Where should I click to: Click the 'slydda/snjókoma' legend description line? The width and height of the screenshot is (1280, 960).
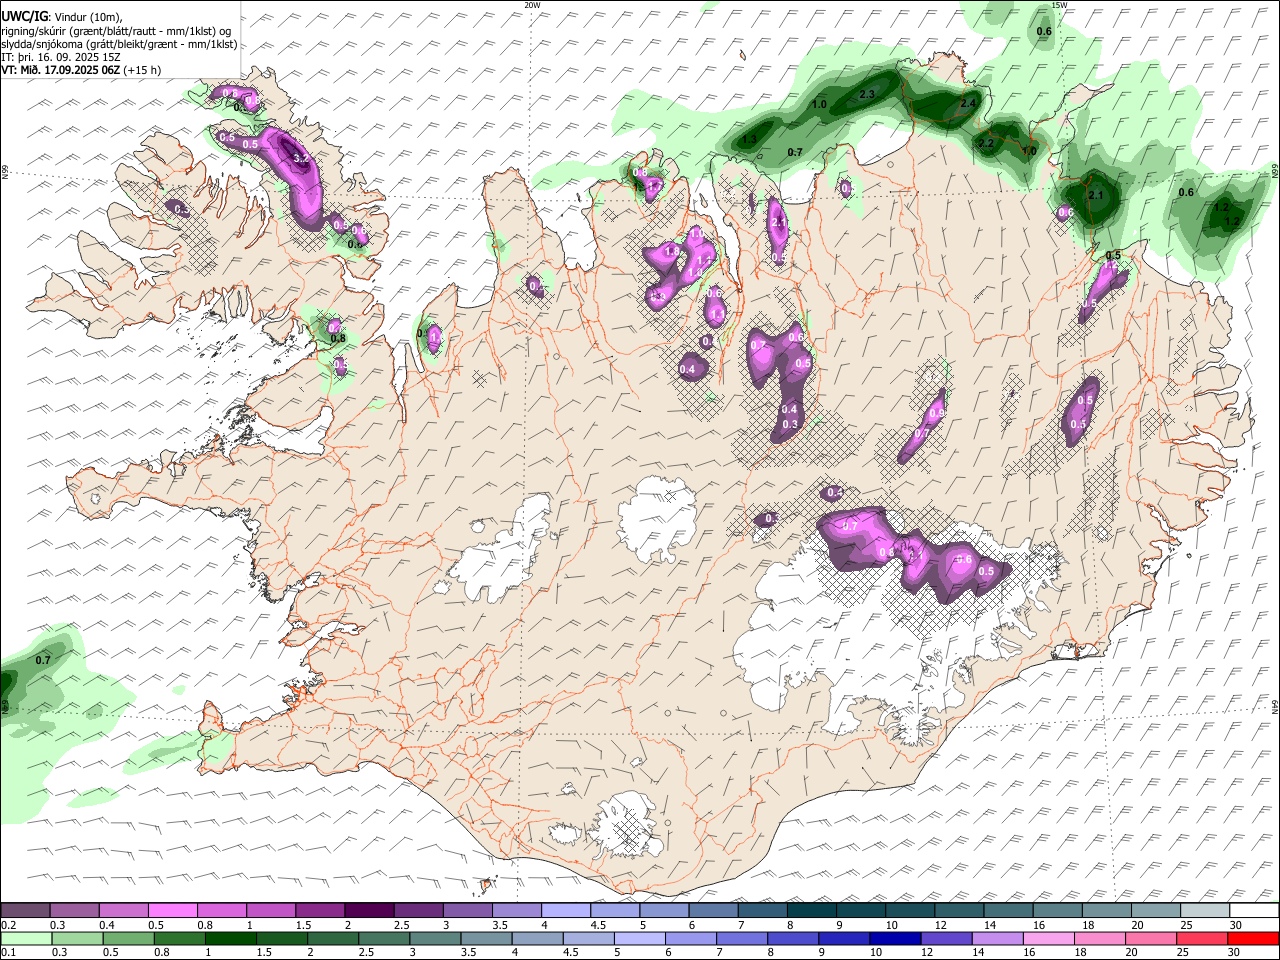pyautogui.click(x=119, y=44)
